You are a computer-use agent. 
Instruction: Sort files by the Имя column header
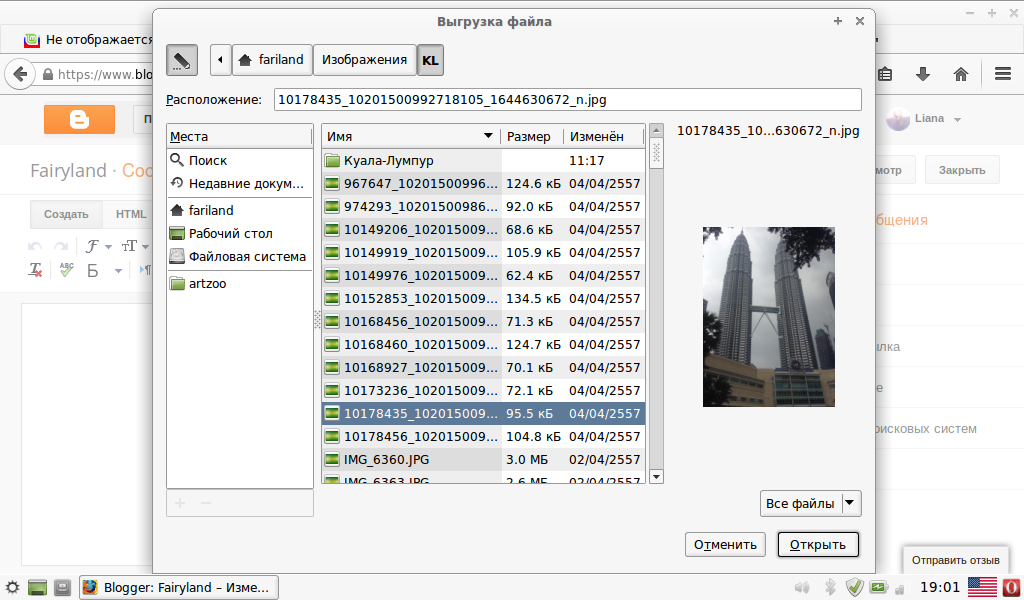click(x=410, y=136)
